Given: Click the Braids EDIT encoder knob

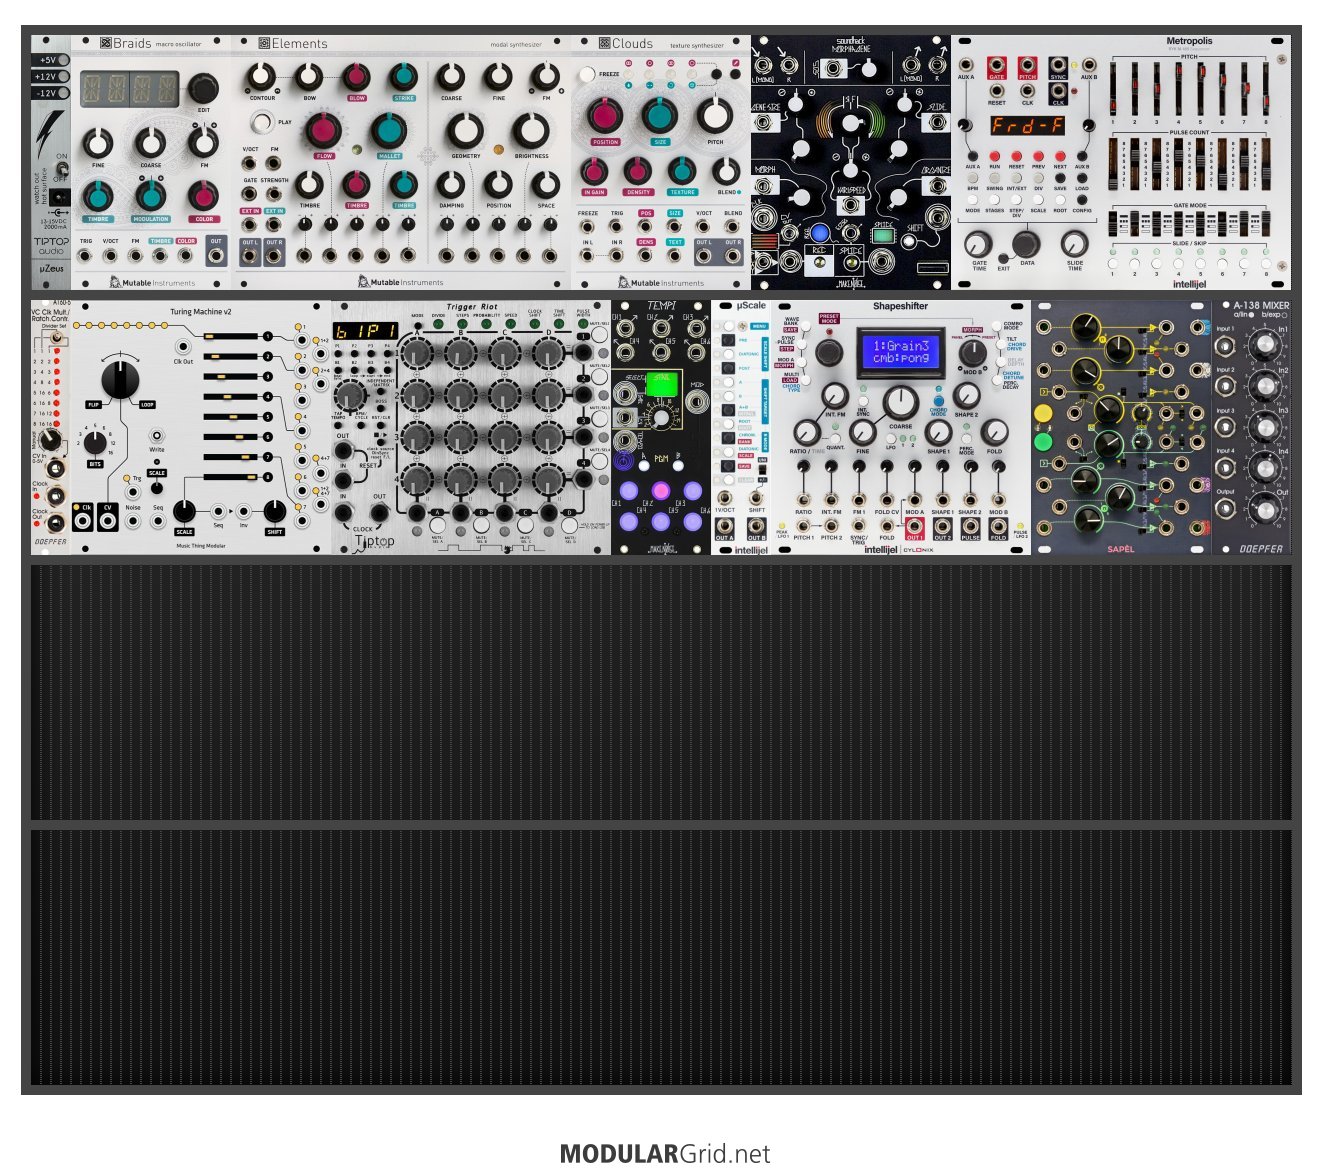Looking at the screenshot, I should click(203, 88).
